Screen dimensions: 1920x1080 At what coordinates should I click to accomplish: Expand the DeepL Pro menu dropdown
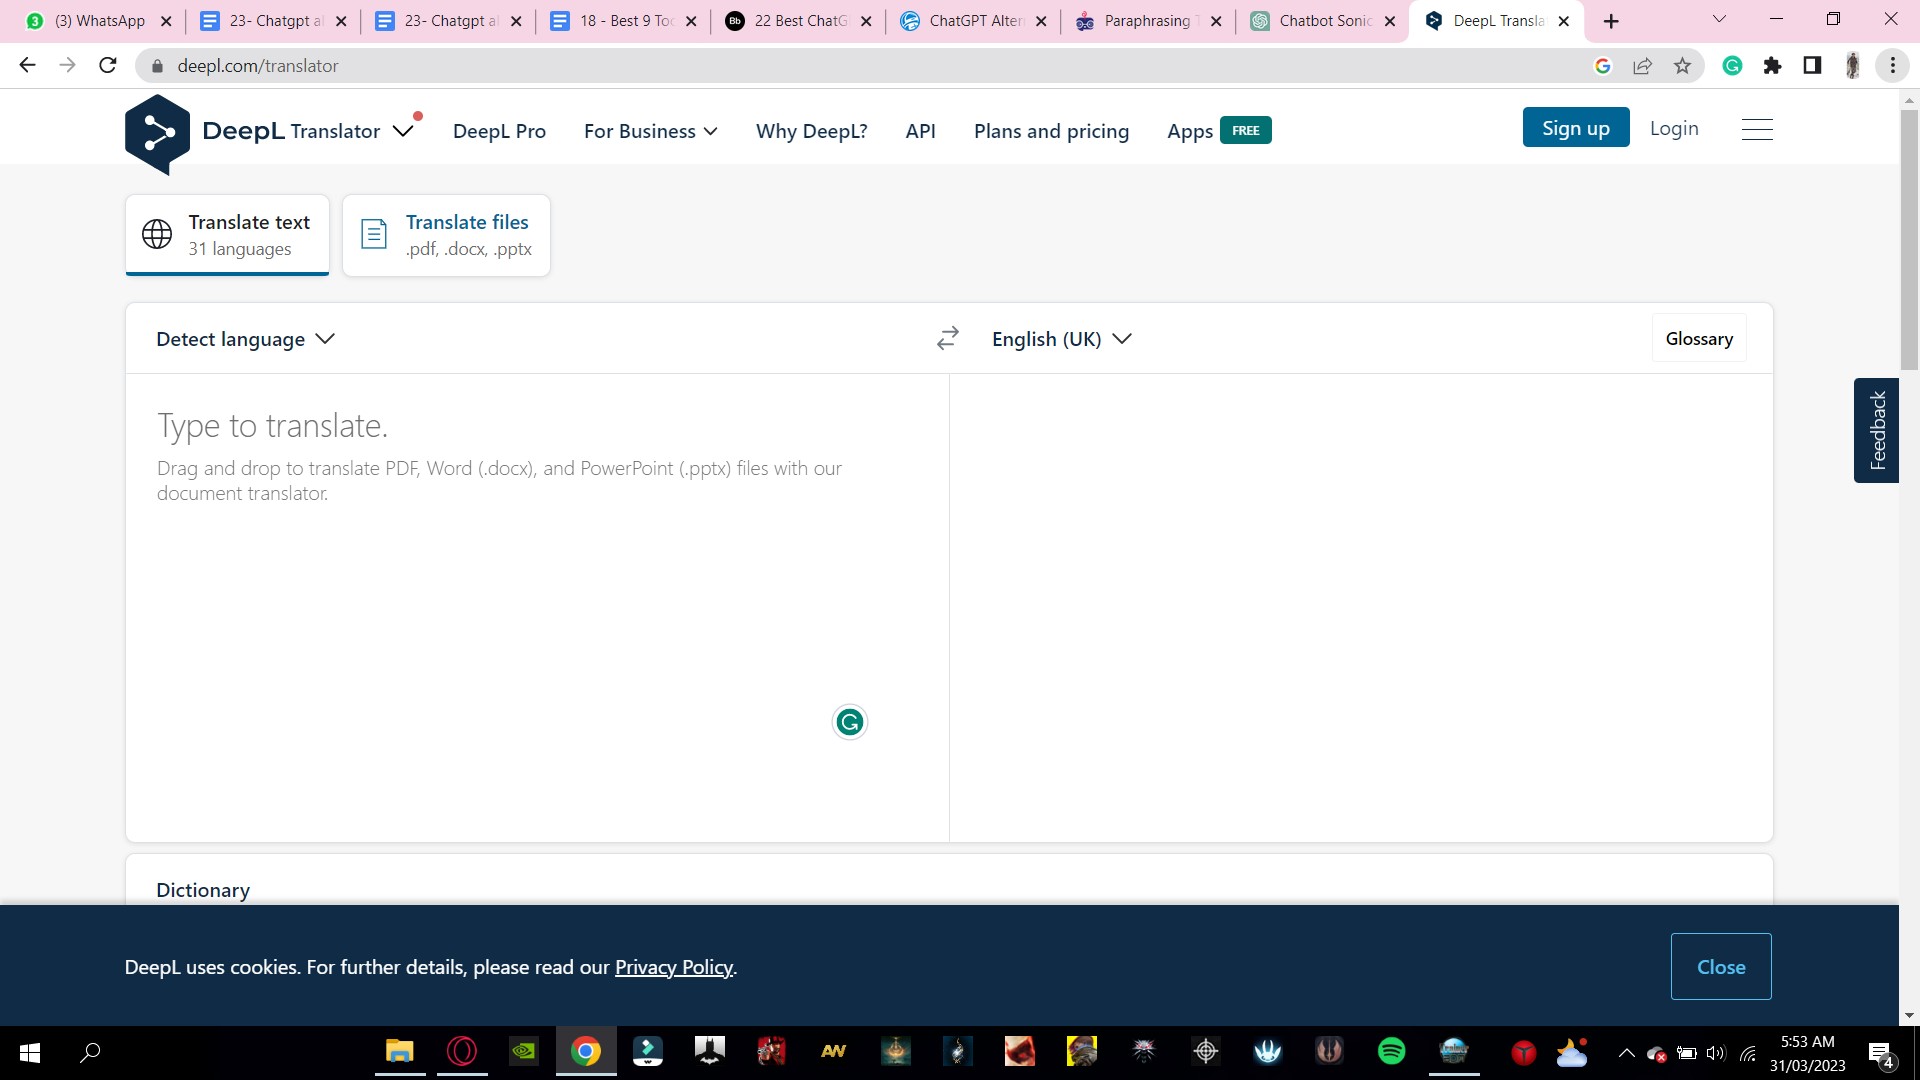coord(498,129)
